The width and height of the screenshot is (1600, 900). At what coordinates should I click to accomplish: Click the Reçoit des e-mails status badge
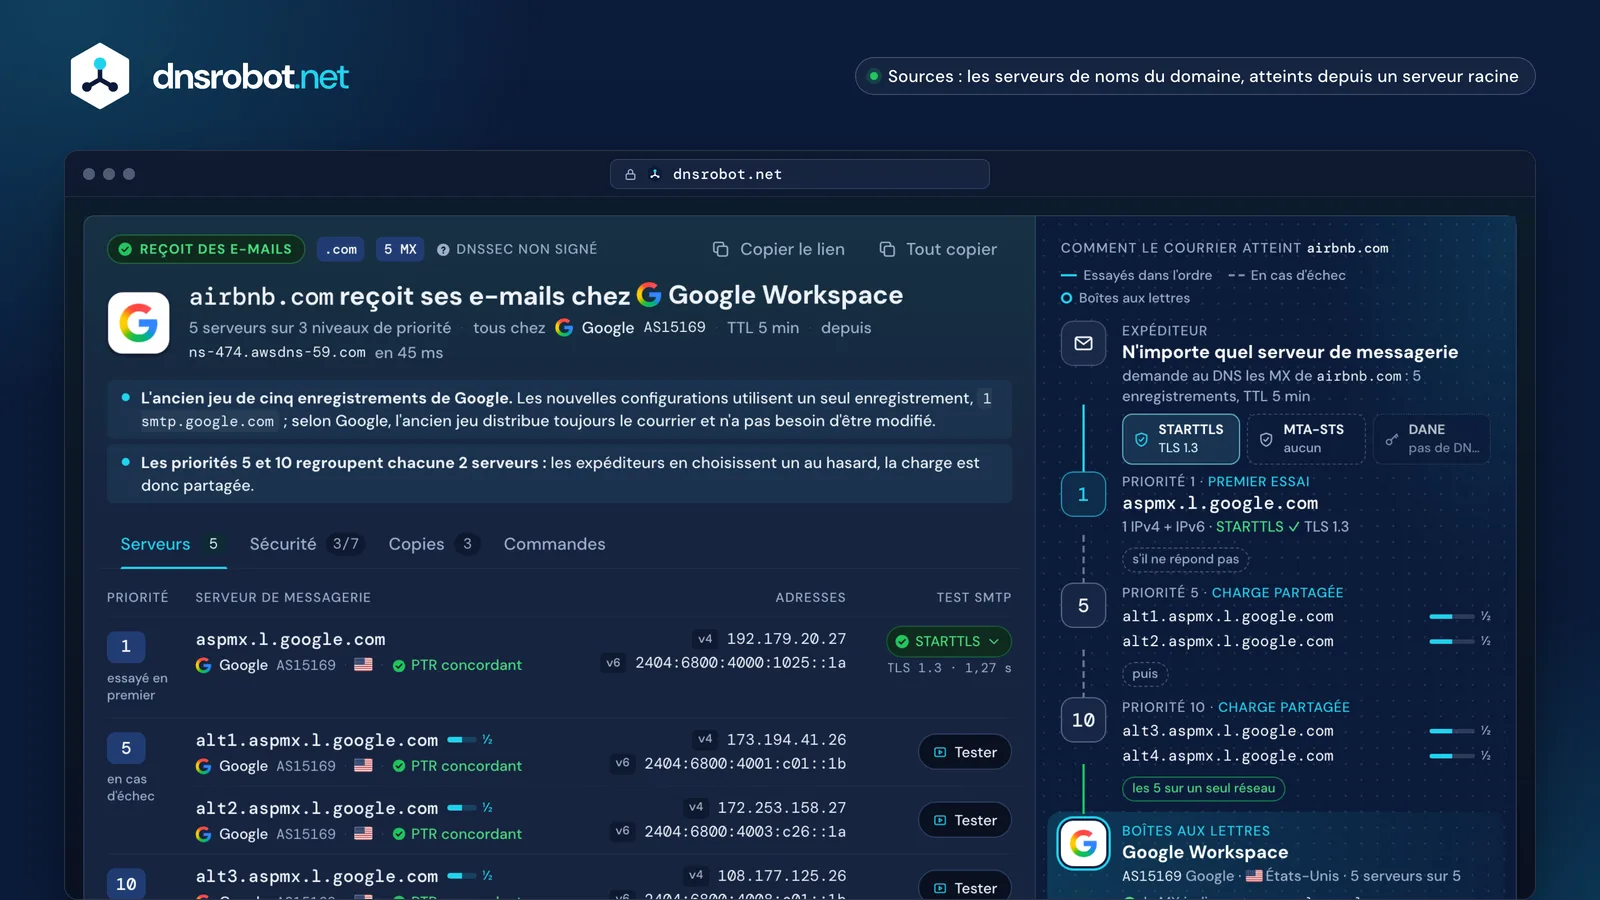[x=205, y=249]
